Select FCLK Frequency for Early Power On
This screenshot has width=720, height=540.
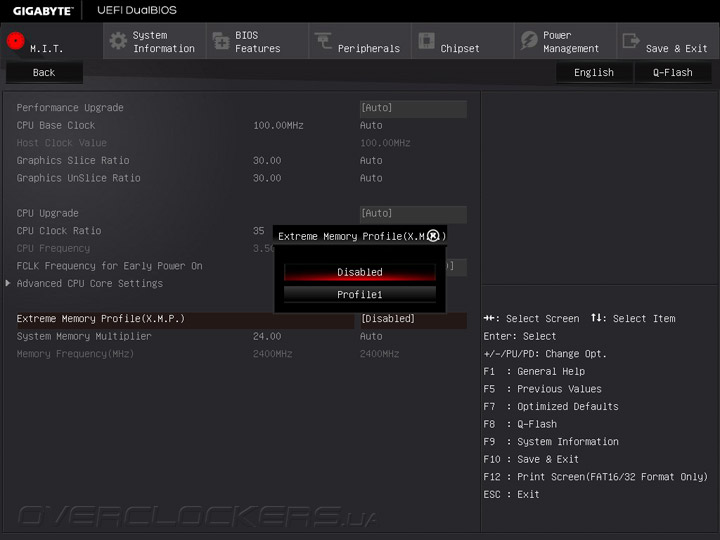(x=109, y=266)
